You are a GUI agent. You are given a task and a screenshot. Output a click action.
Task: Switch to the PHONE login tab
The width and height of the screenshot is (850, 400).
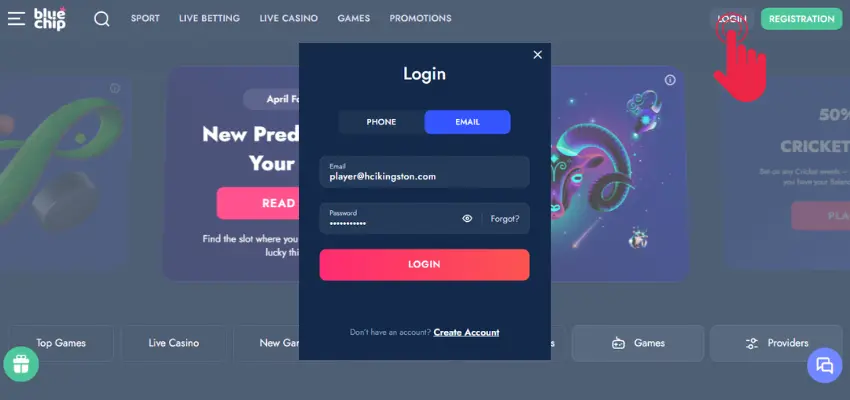tap(381, 122)
